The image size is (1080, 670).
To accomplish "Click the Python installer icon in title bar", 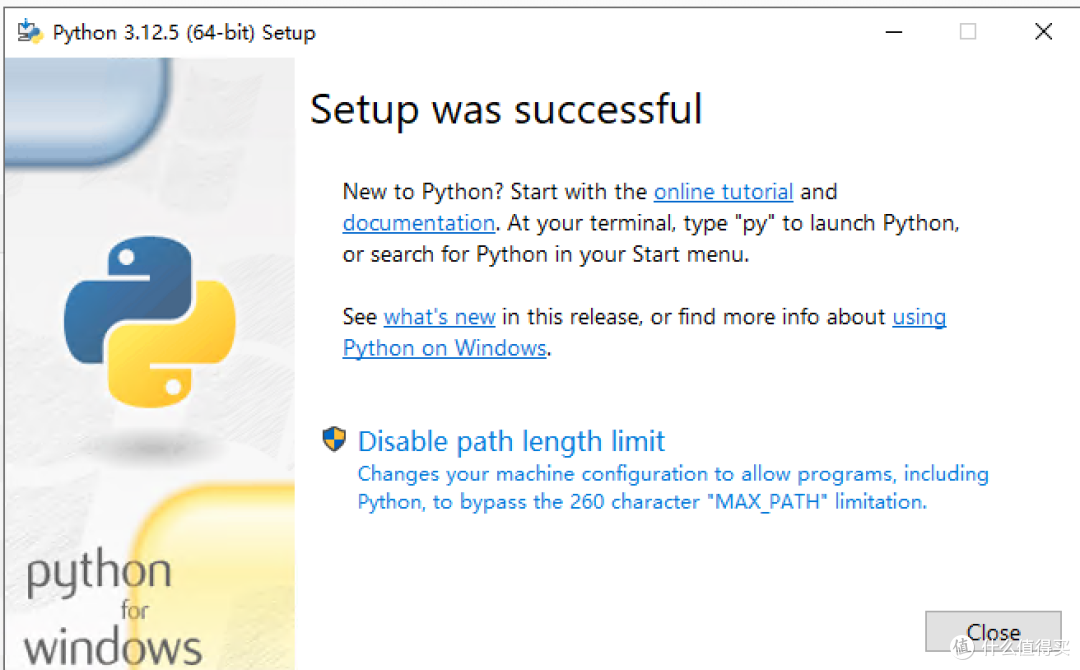I will point(30,32).
